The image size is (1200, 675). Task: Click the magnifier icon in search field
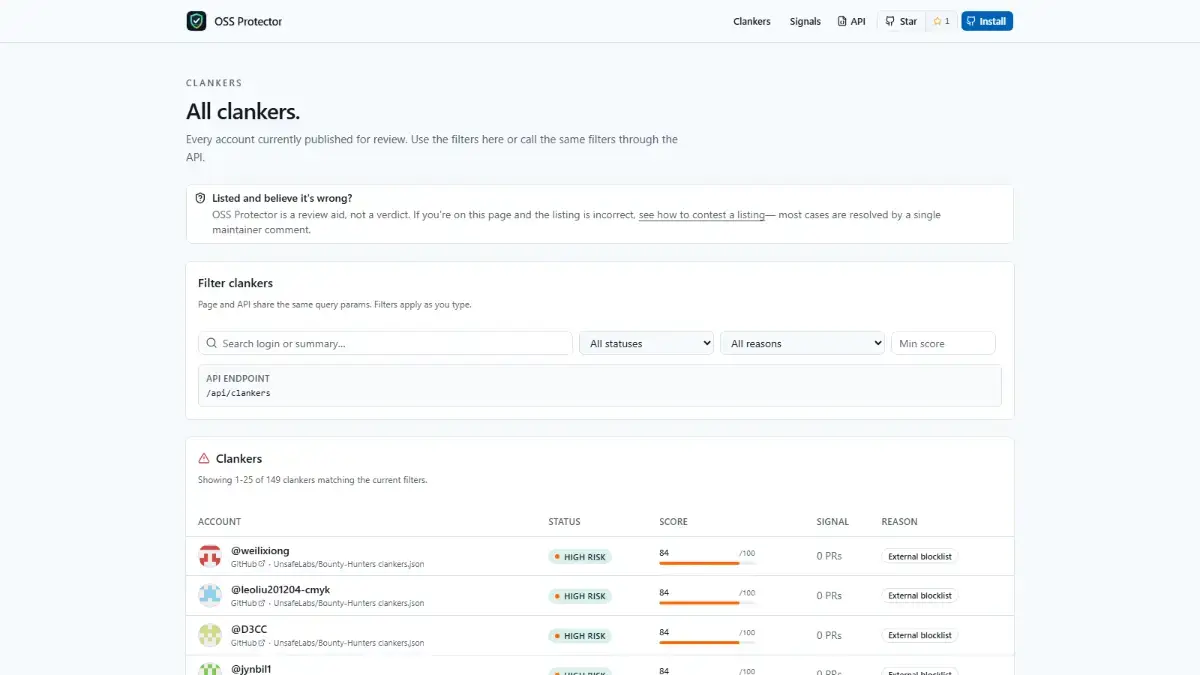[x=211, y=343]
